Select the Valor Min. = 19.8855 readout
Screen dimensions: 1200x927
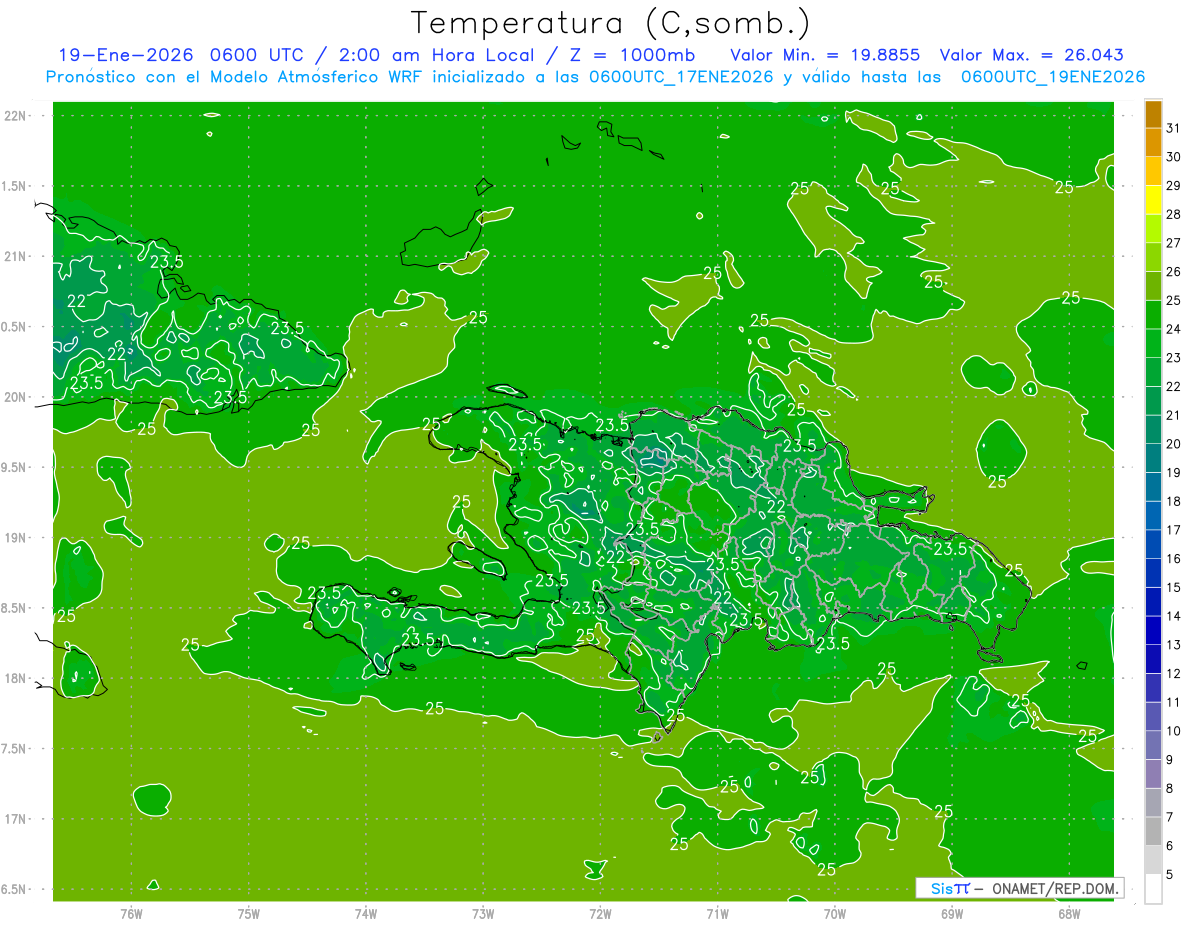click(825, 55)
